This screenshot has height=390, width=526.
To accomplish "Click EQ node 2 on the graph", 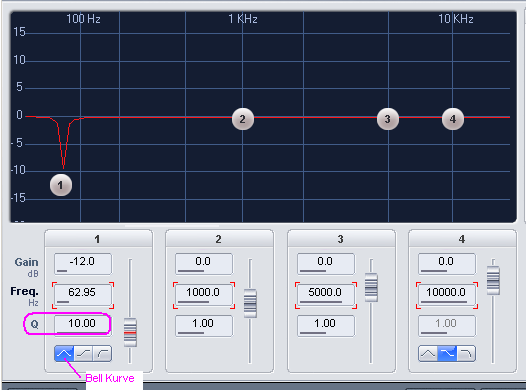I will tap(243, 119).
